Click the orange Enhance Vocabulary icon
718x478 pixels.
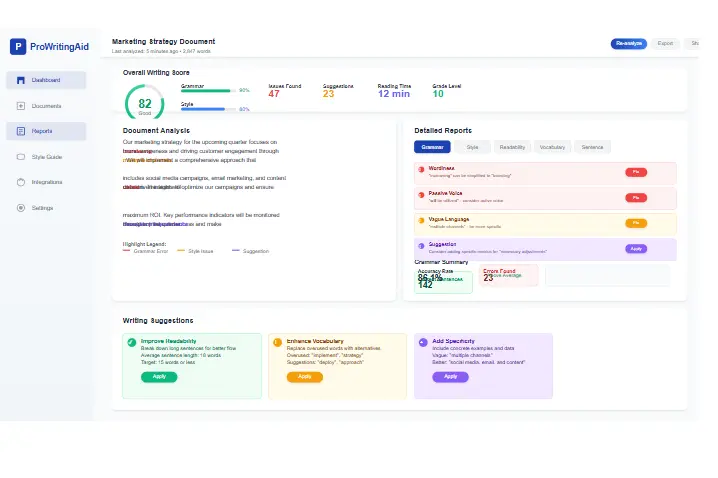277,342
